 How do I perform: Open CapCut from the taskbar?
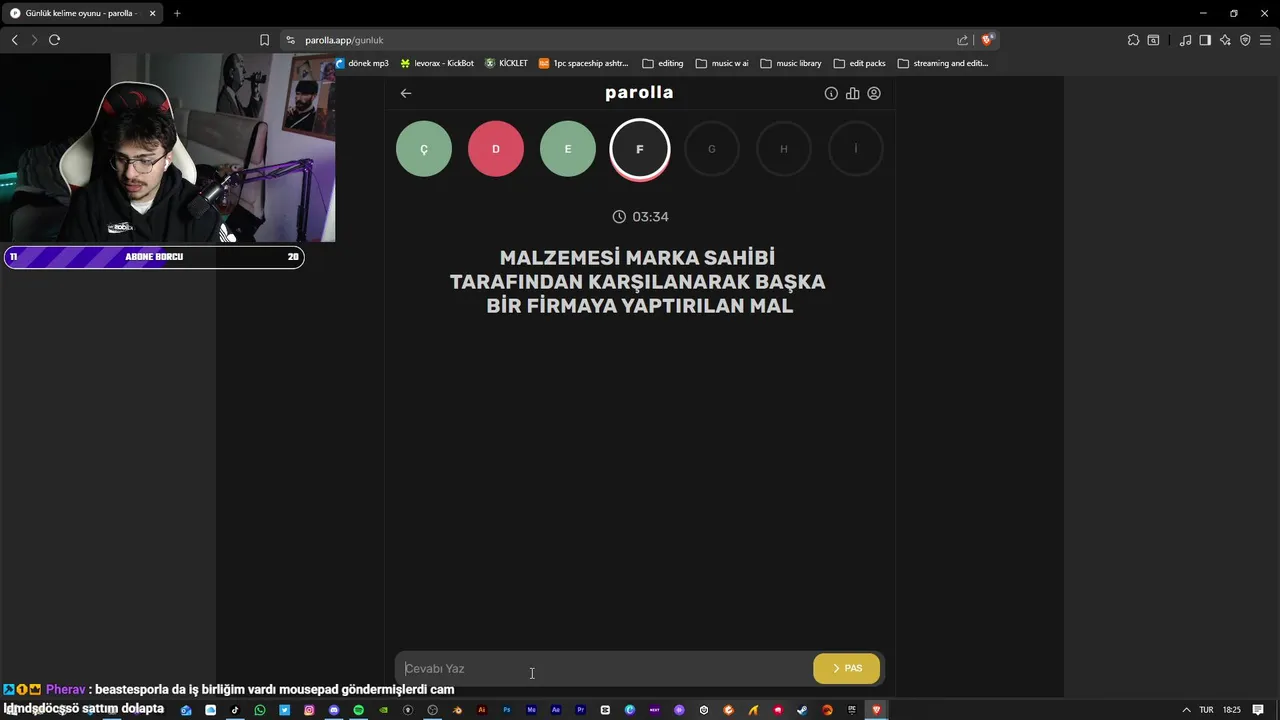tap(605, 710)
